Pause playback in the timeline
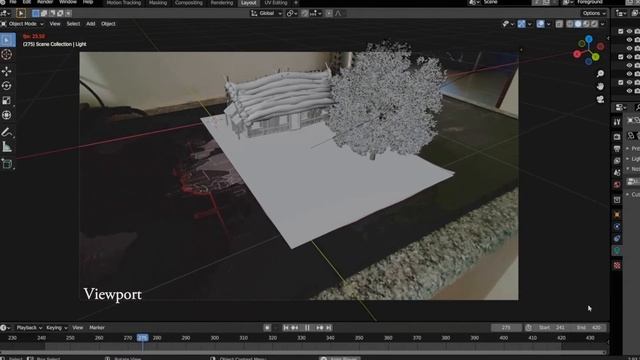640x360 pixels. pos(307,328)
